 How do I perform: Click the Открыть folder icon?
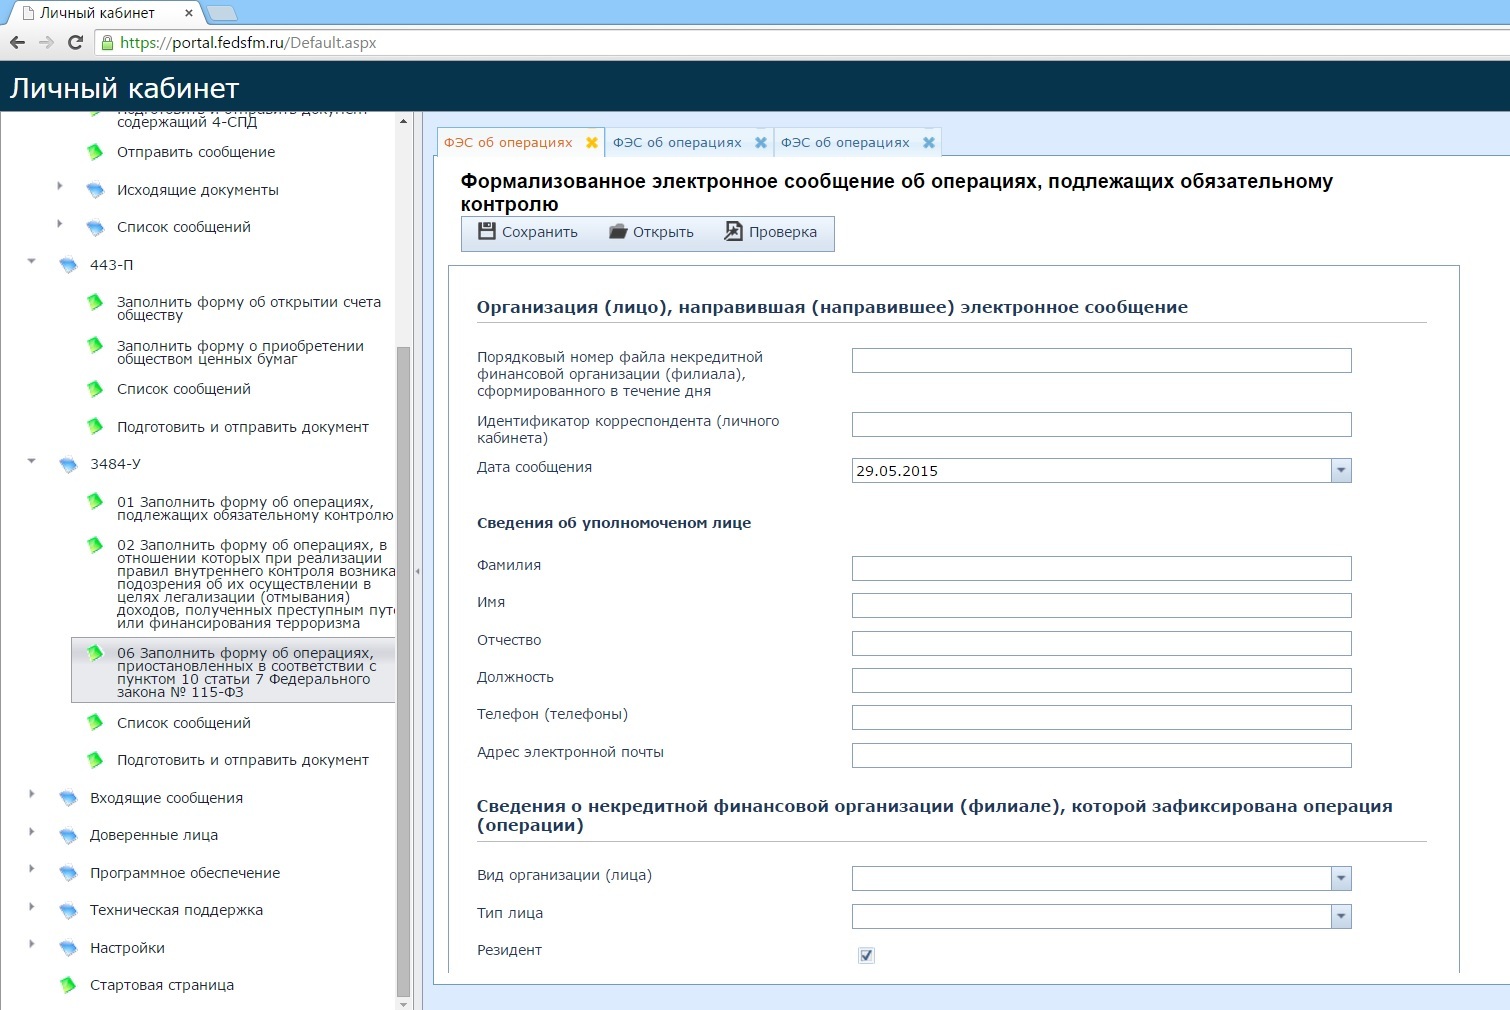pyautogui.click(x=618, y=231)
